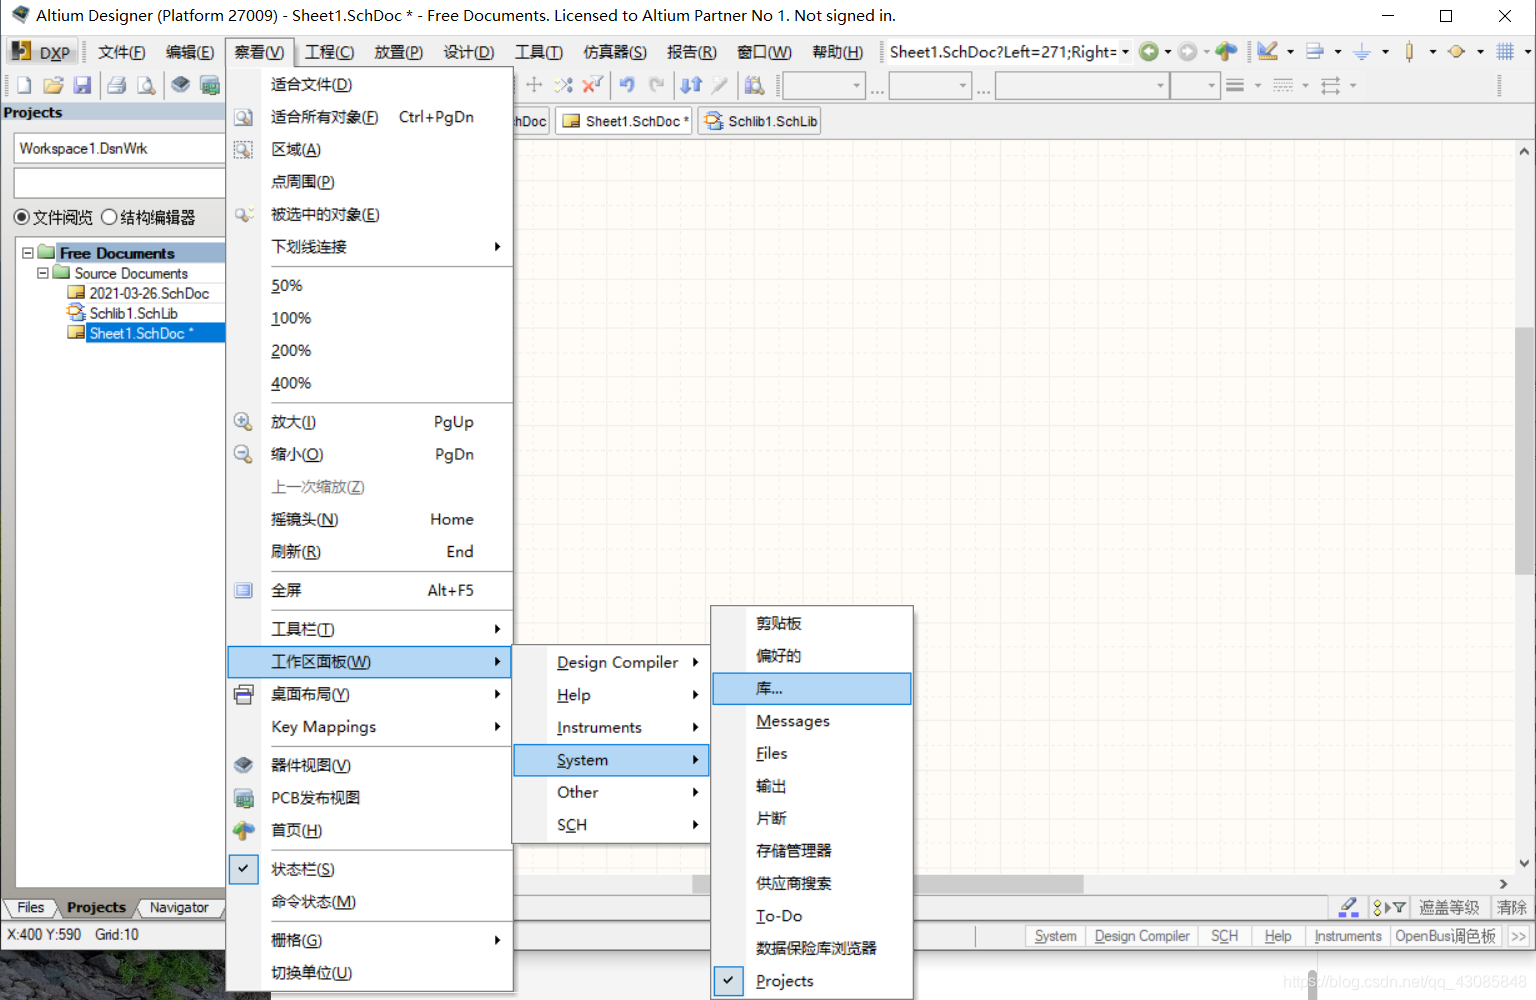Click the Device View chip icon
Screen dimensions: 1536x1000
click(180, 86)
